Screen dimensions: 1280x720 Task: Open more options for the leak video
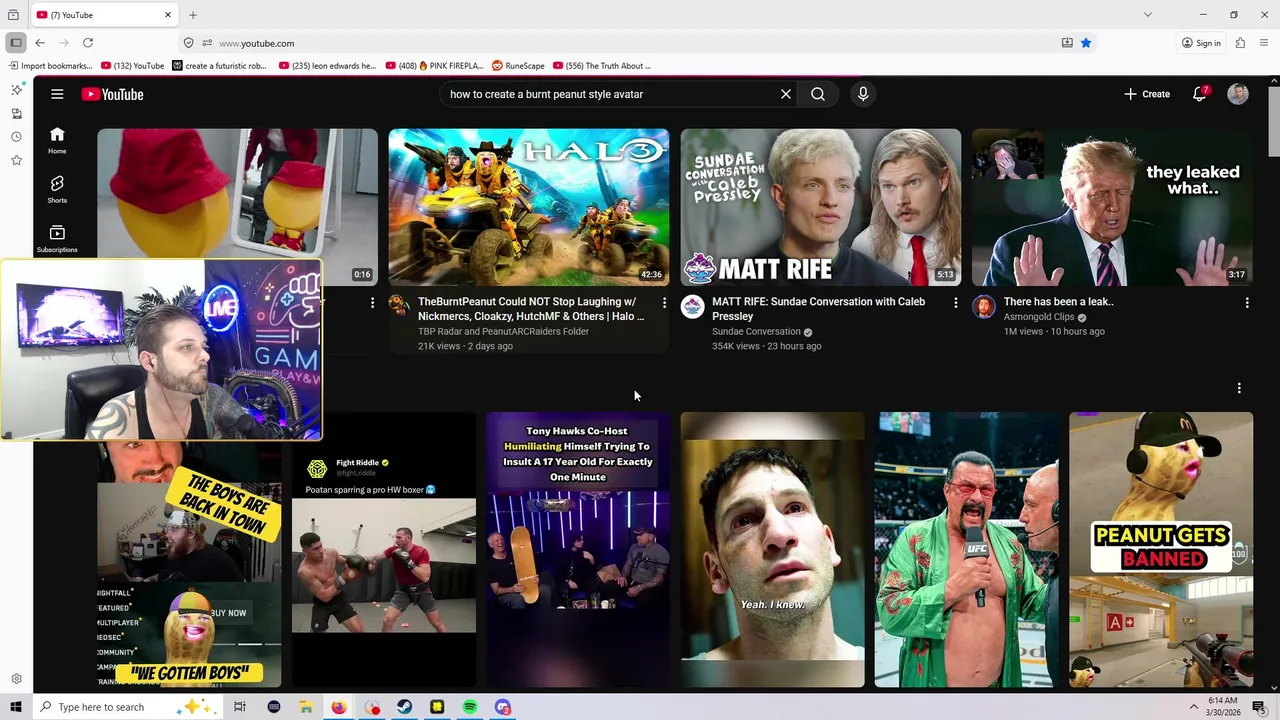(x=1247, y=302)
